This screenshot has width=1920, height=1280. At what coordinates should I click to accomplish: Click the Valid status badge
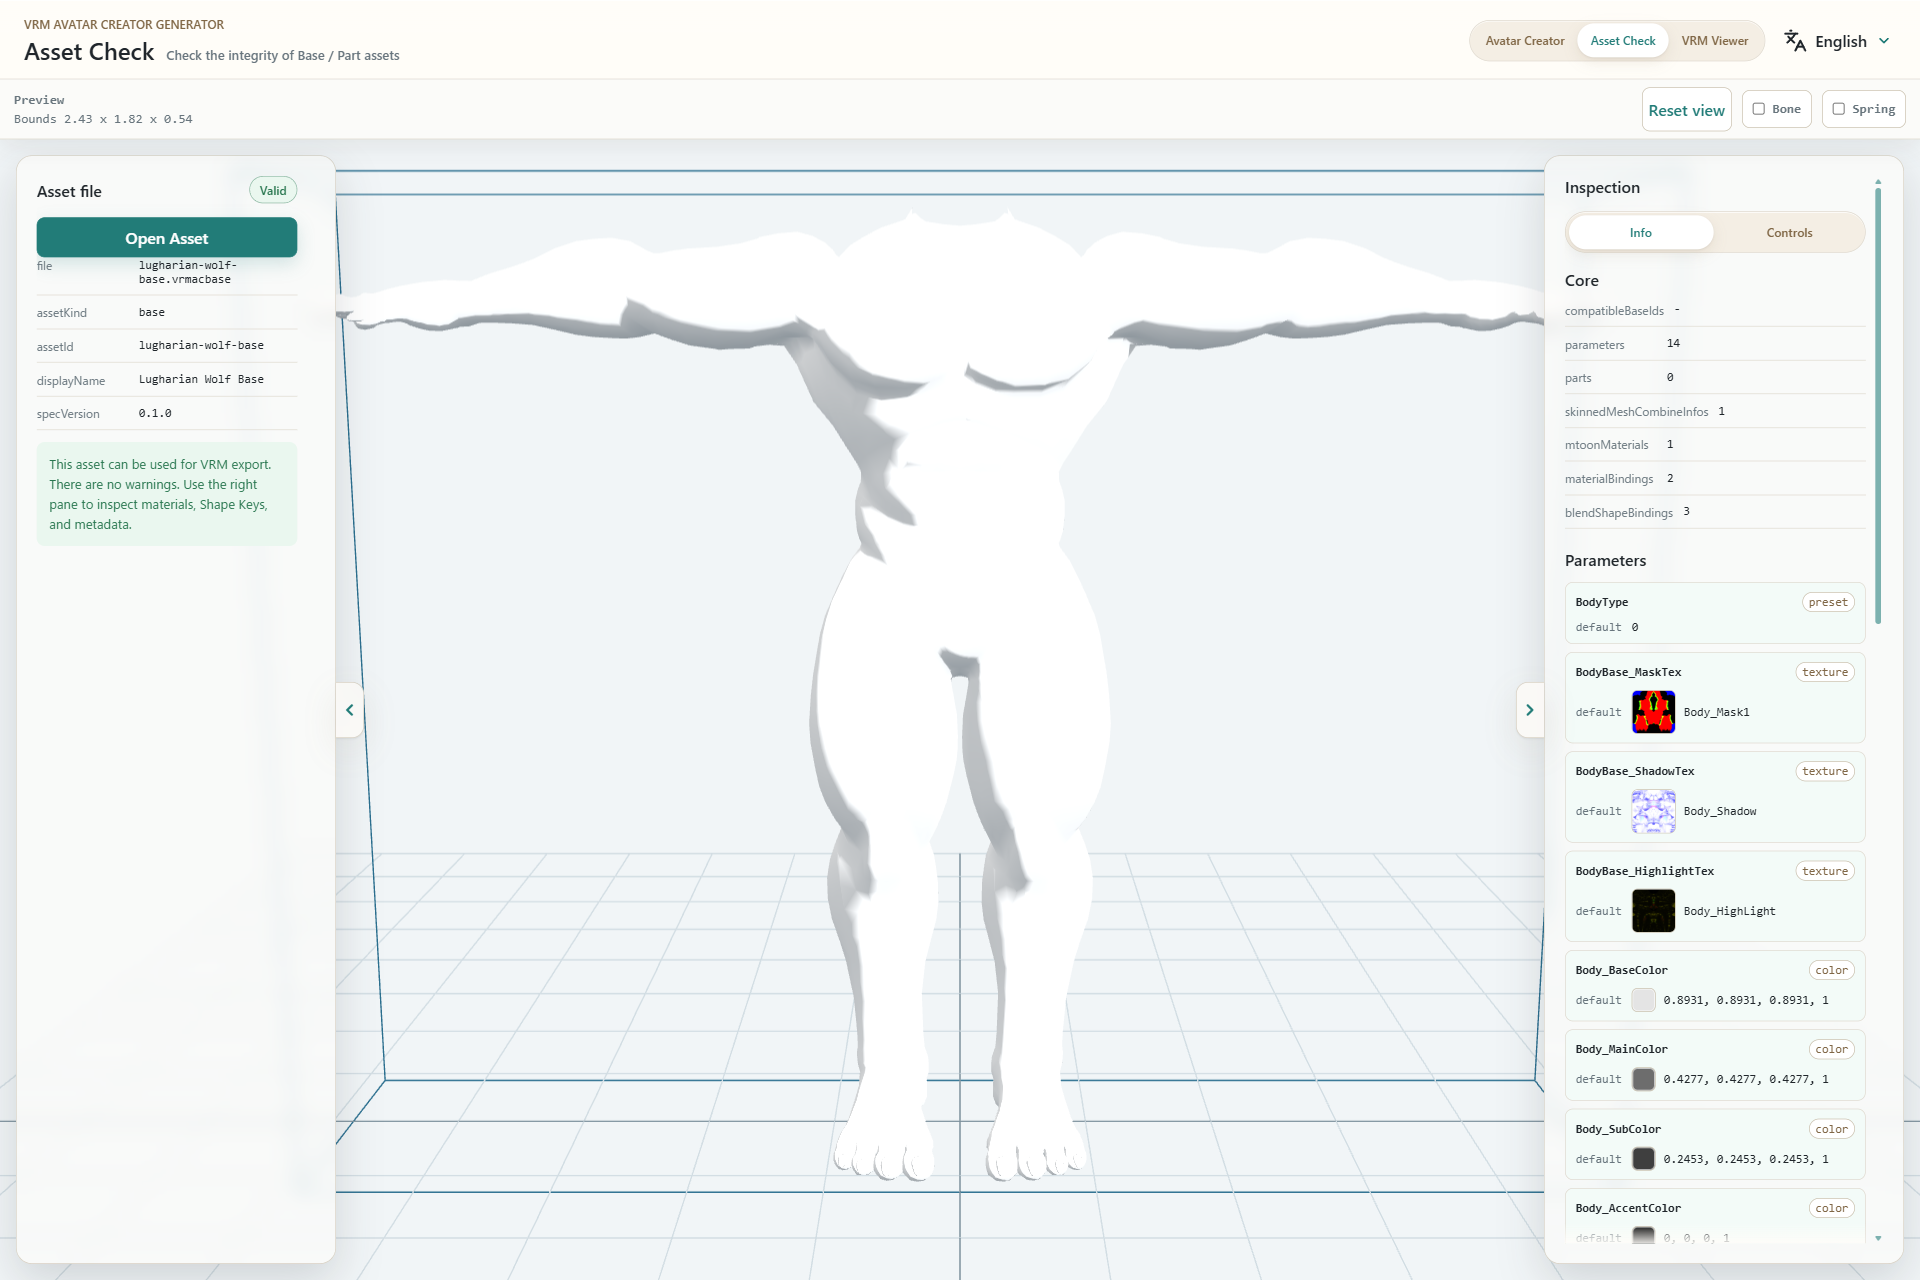coord(273,191)
